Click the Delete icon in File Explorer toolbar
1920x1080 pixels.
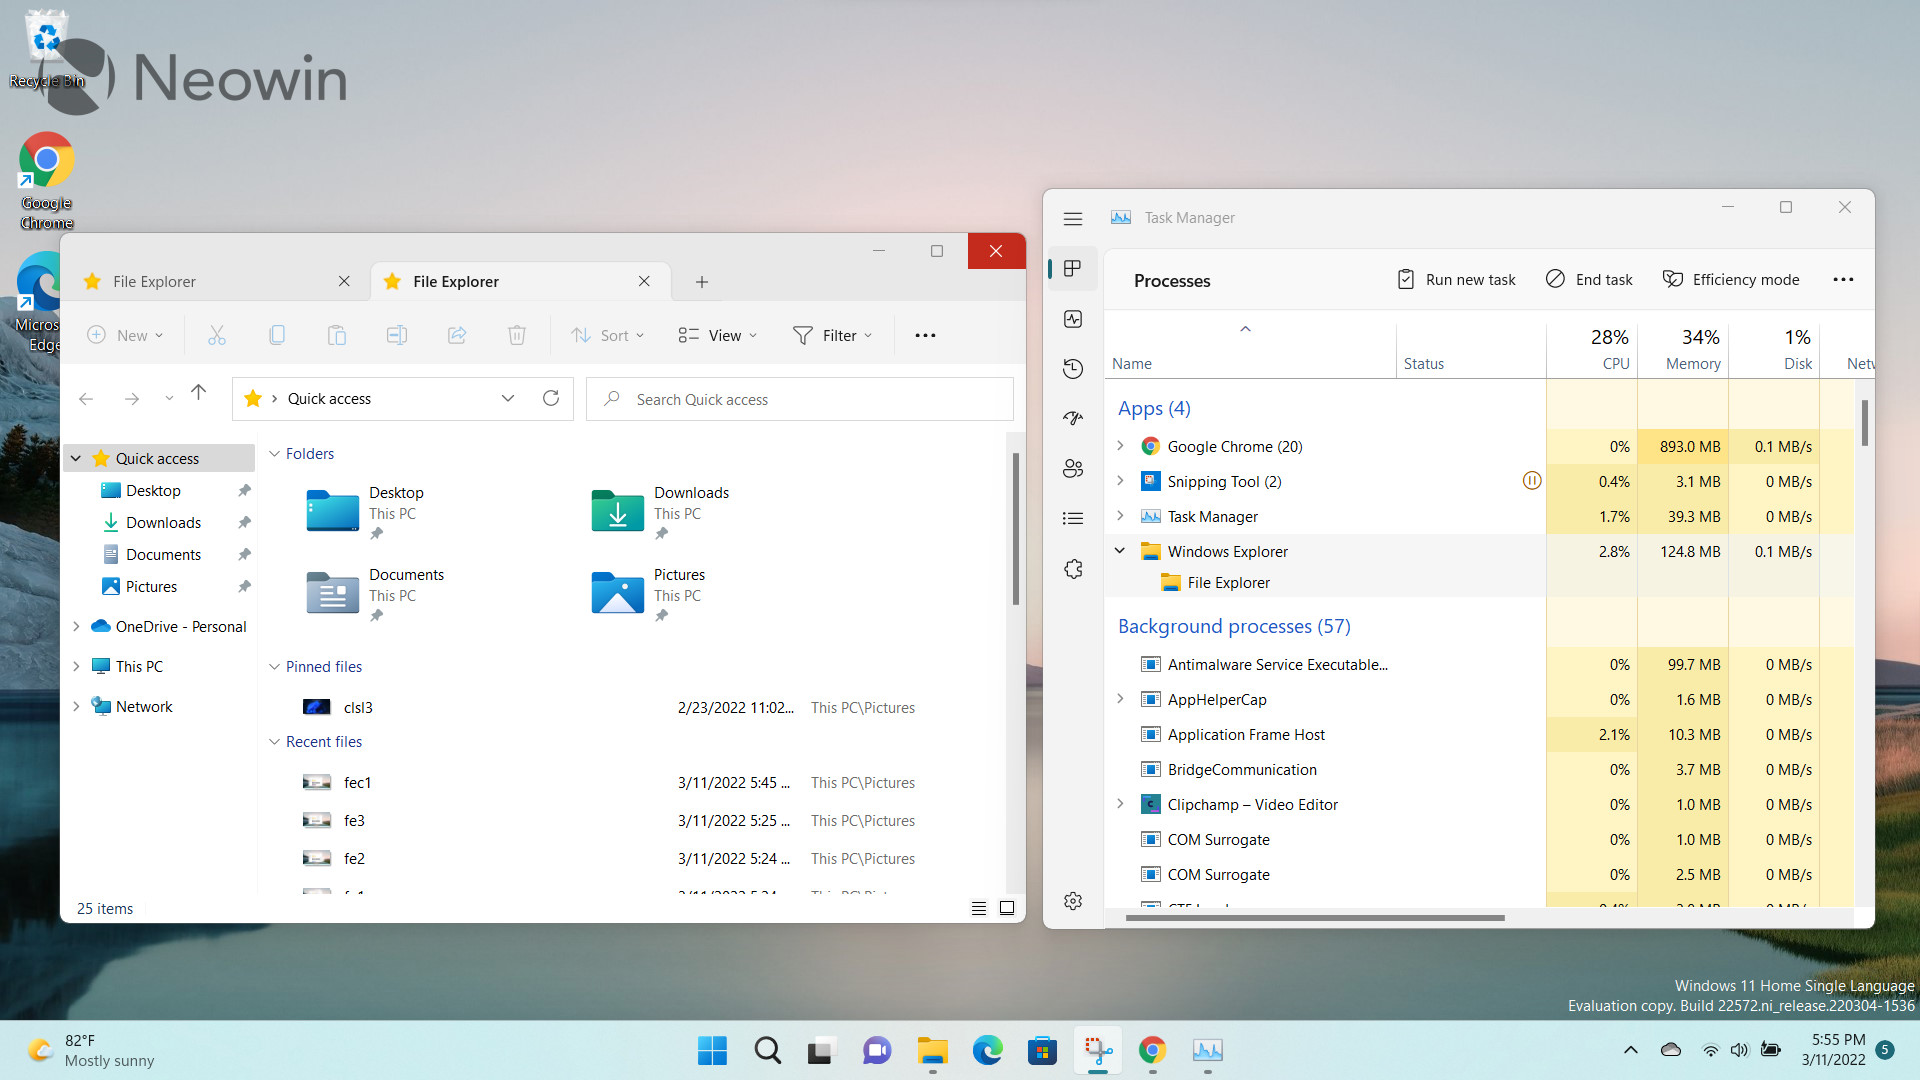coord(516,335)
